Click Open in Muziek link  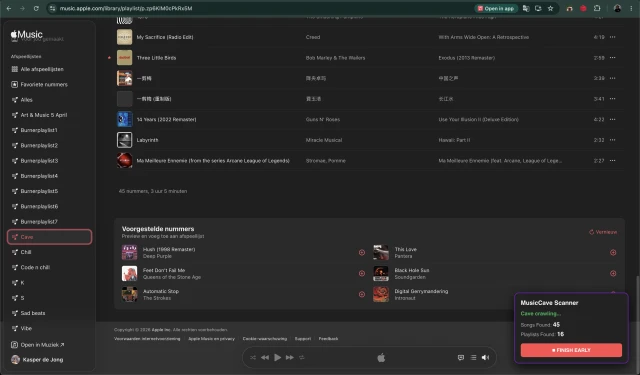[42, 345]
